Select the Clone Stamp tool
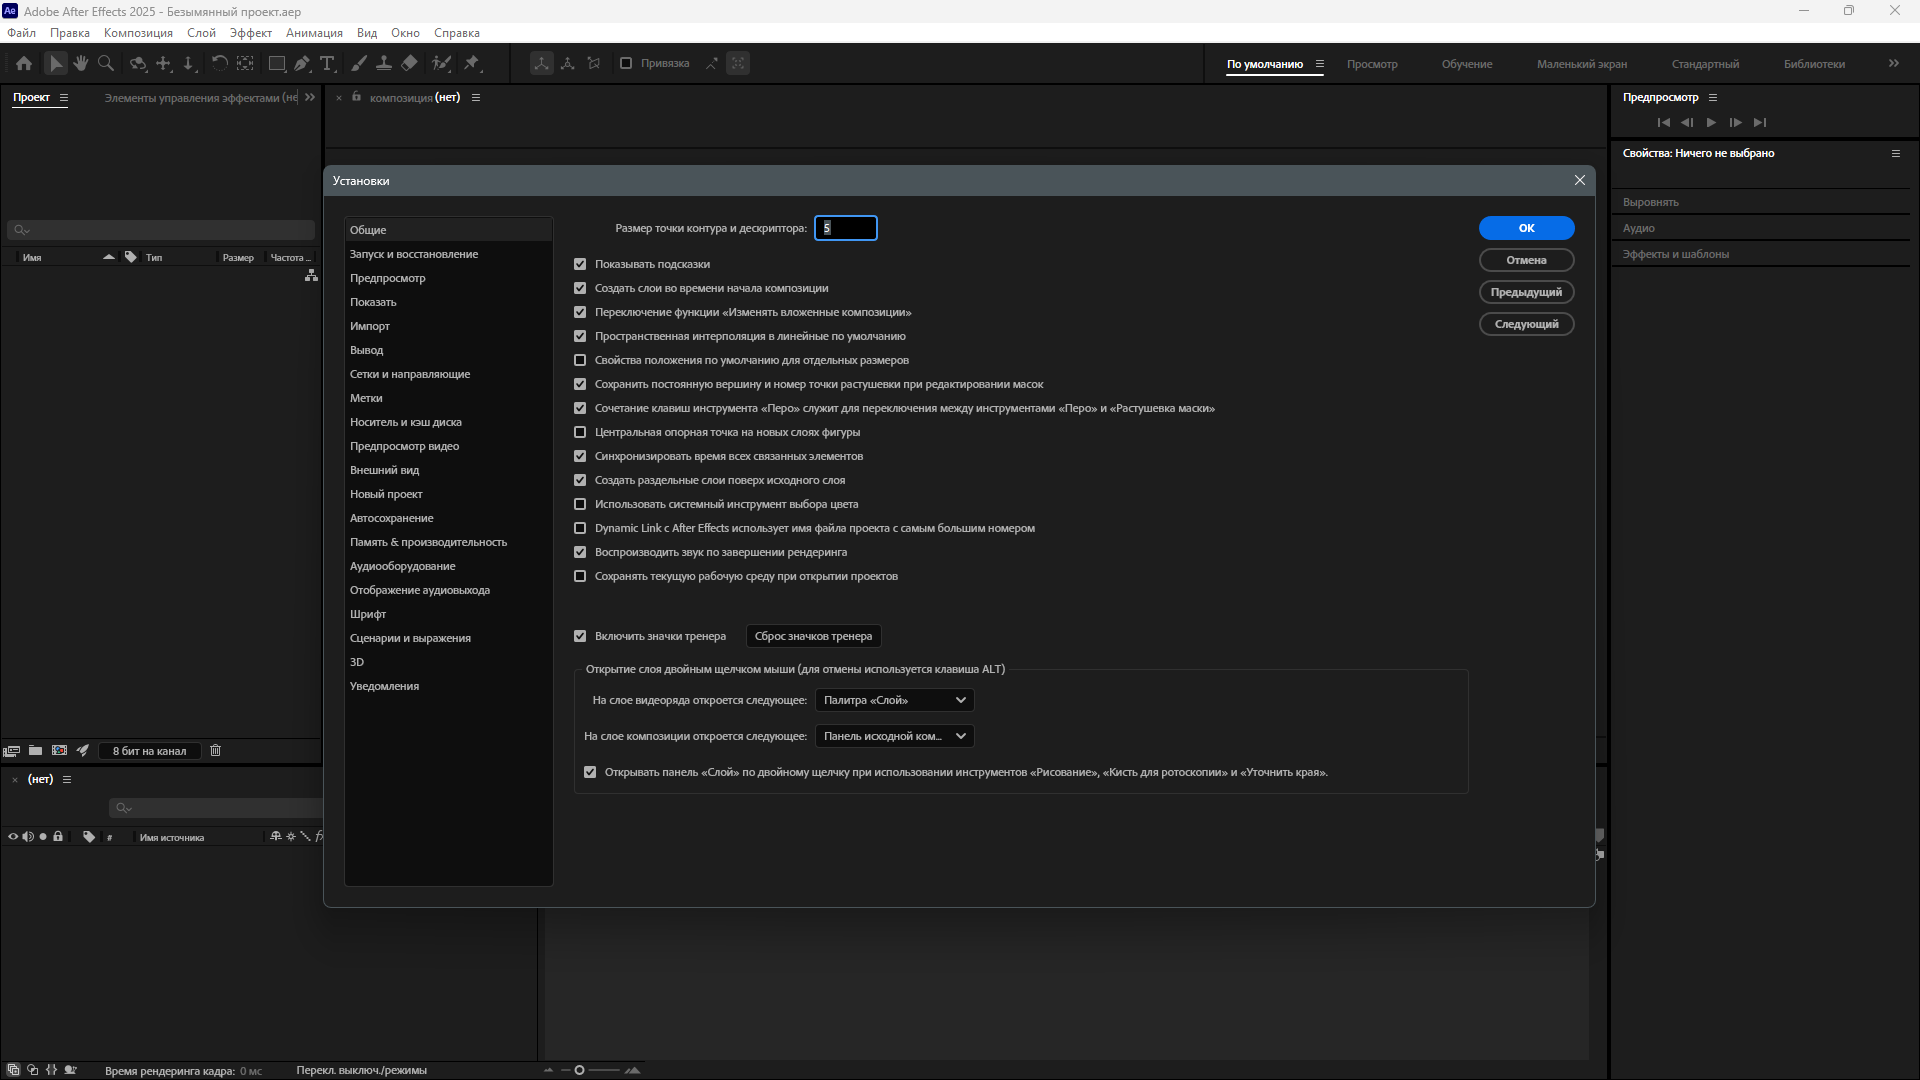The image size is (1920, 1080). click(384, 63)
